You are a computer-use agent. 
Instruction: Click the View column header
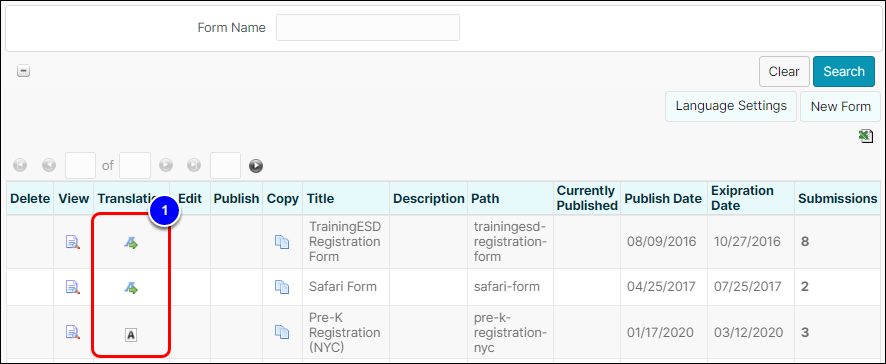[x=73, y=198]
